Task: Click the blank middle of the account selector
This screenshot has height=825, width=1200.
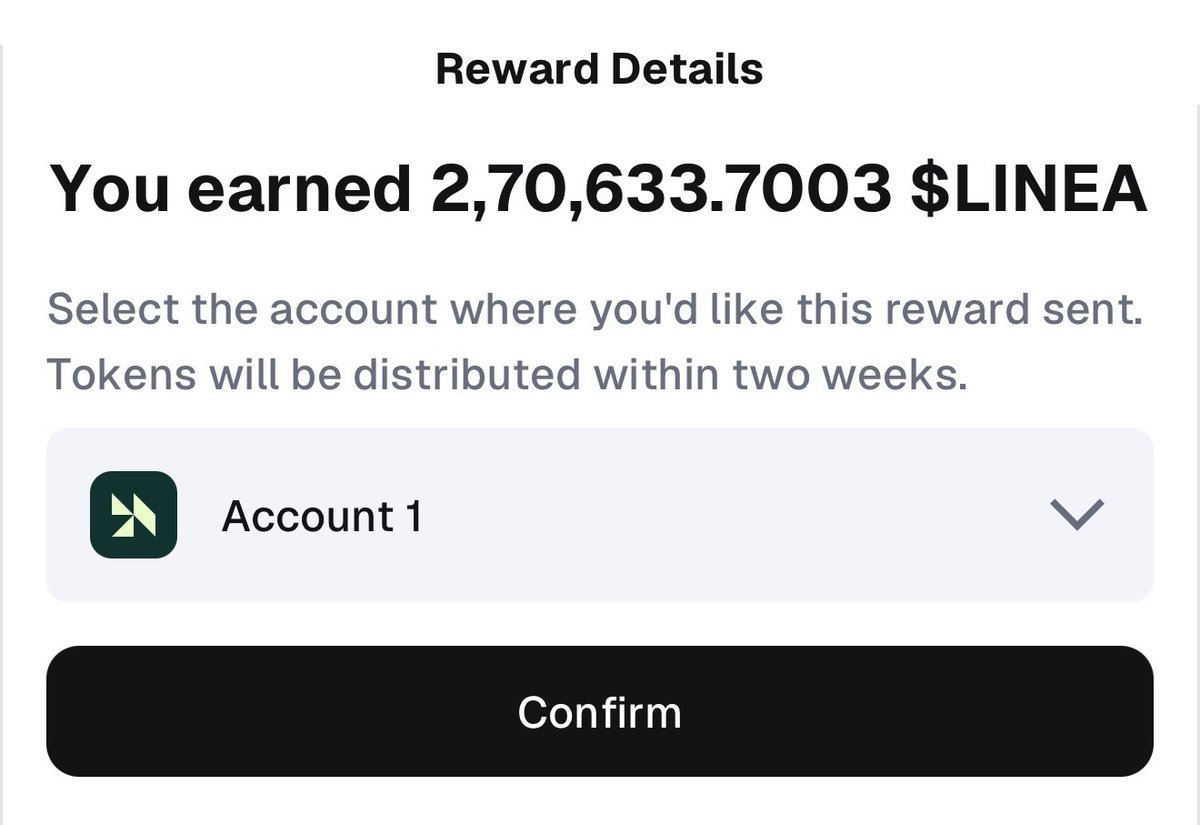Action: point(700,515)
